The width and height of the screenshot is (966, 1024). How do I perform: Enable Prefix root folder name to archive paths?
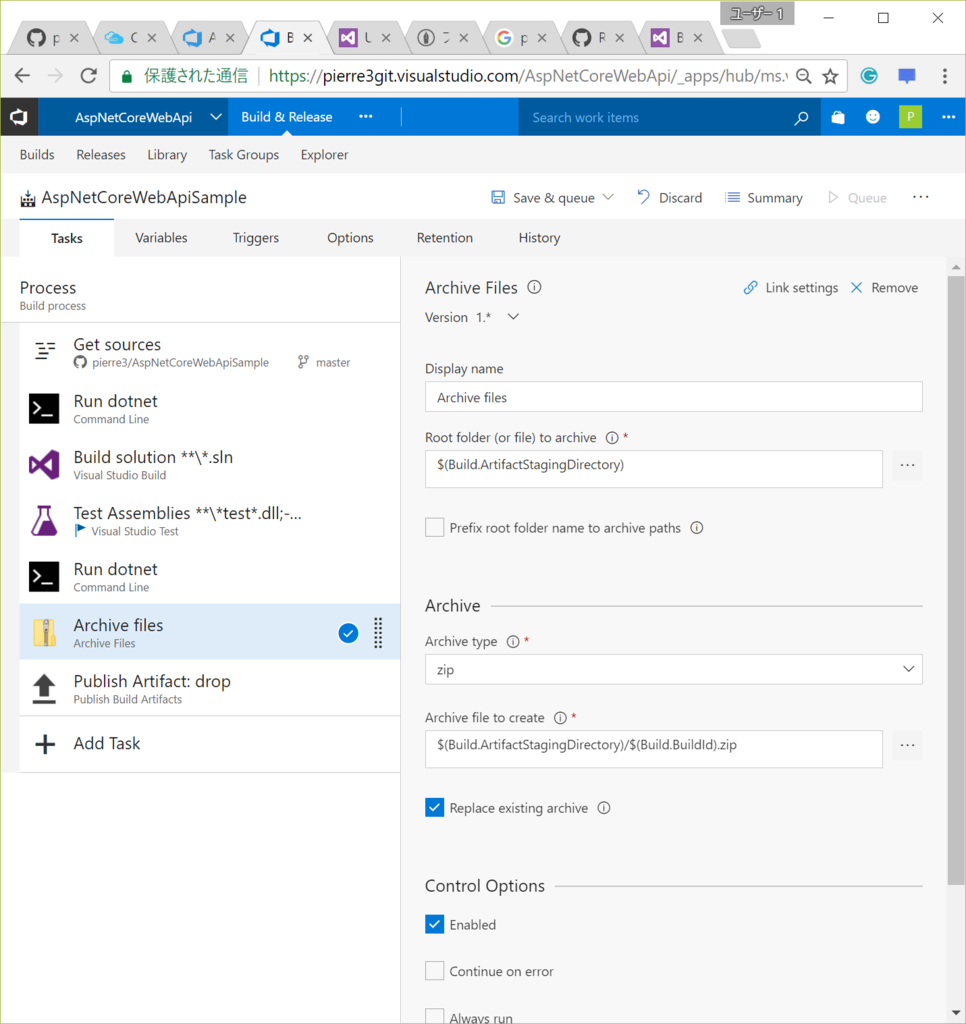coord(434,527)
